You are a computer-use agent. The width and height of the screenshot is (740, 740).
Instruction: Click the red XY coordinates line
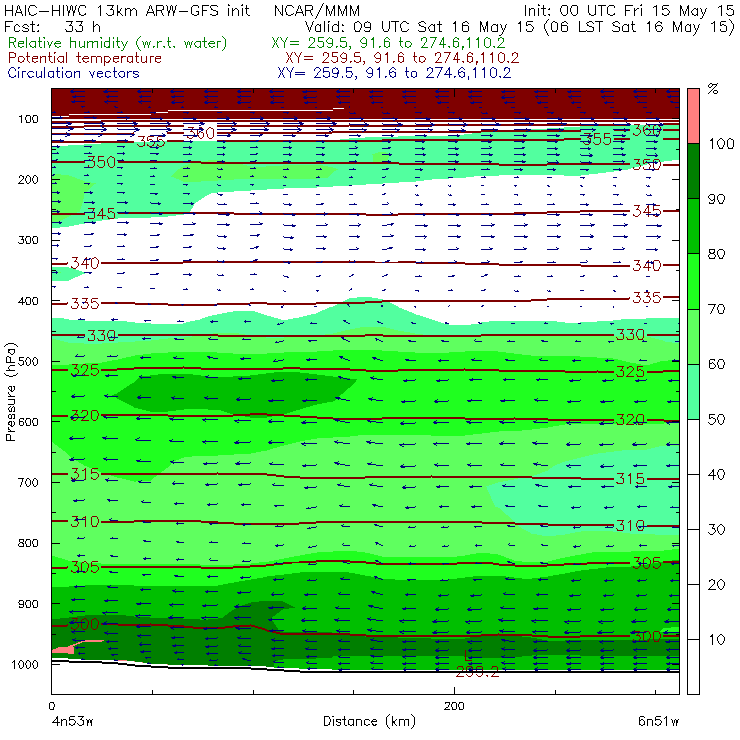pyautogui.click(x=402, y=58)
